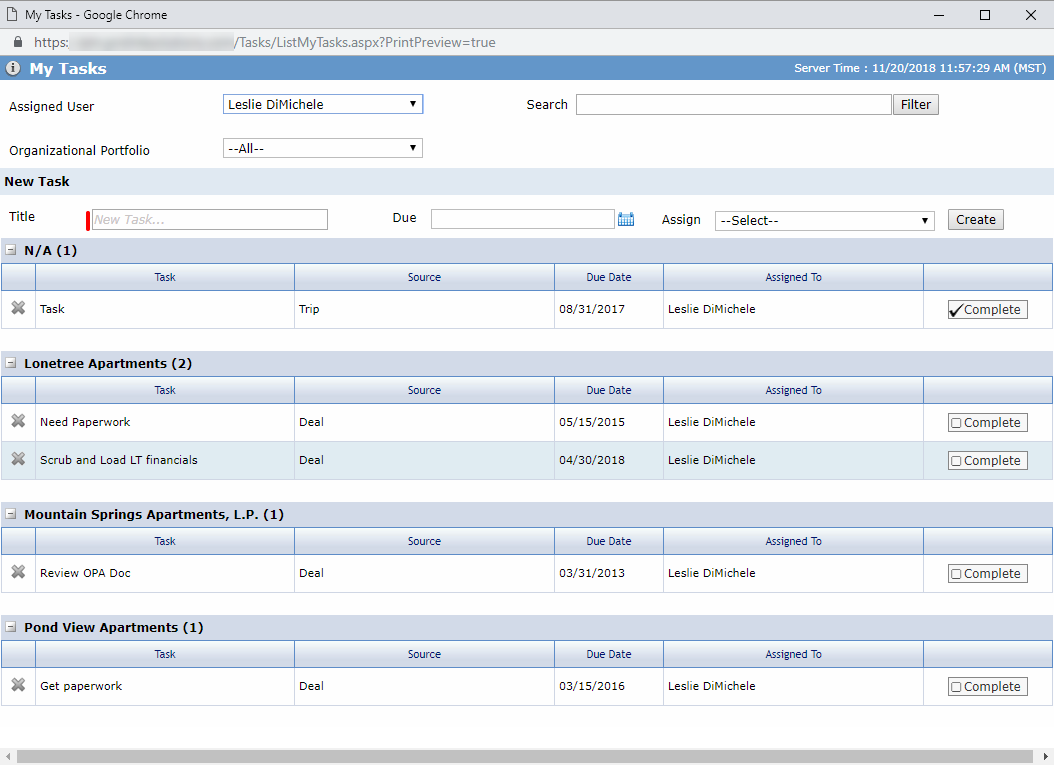
Task: Click the Create button for new task
Action: [975, 219]
